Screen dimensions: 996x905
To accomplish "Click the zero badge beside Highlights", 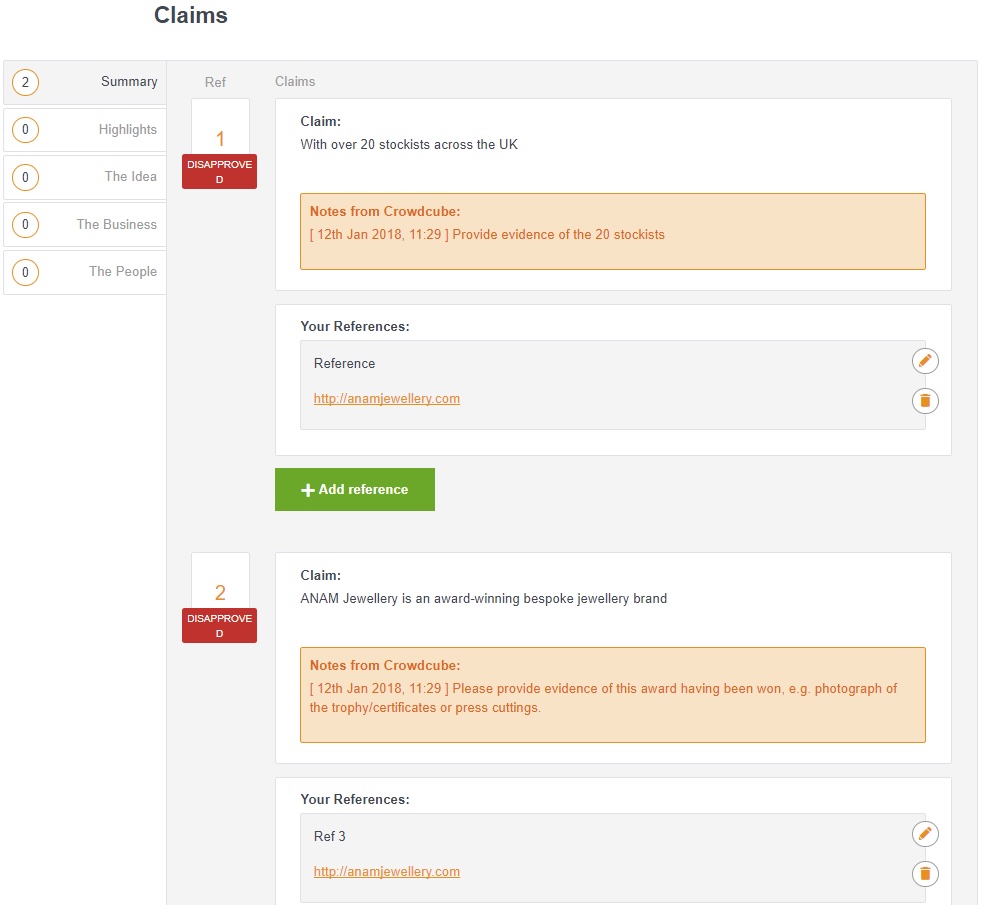I will pyautogui.click(x=25, y=130).
